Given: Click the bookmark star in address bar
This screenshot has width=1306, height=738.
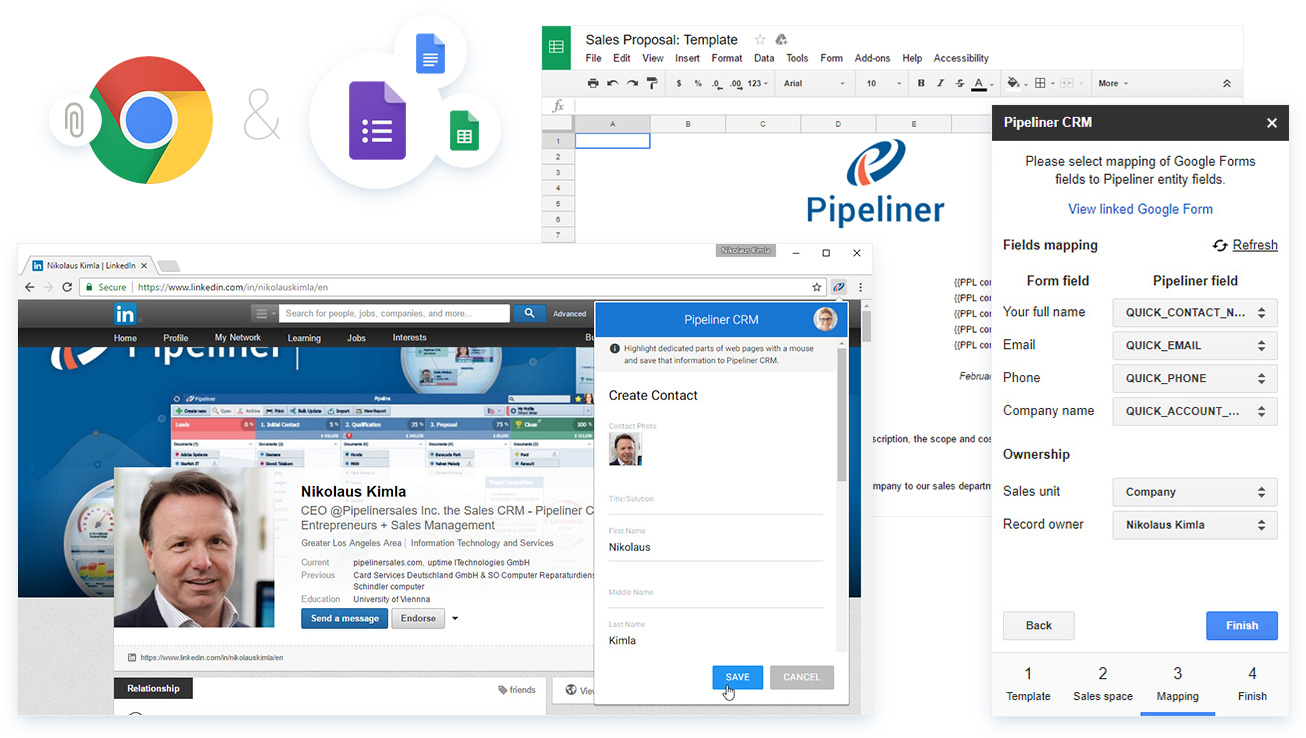Looking at the screenshot, I should coord(816,287).
